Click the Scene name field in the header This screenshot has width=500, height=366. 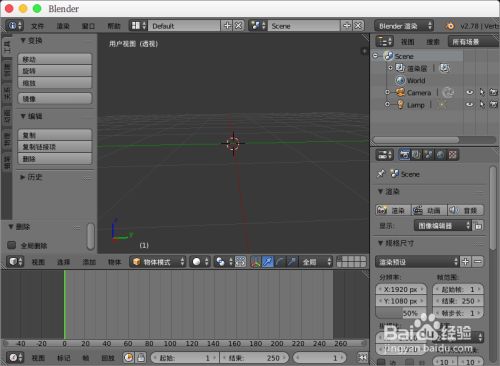304,26
